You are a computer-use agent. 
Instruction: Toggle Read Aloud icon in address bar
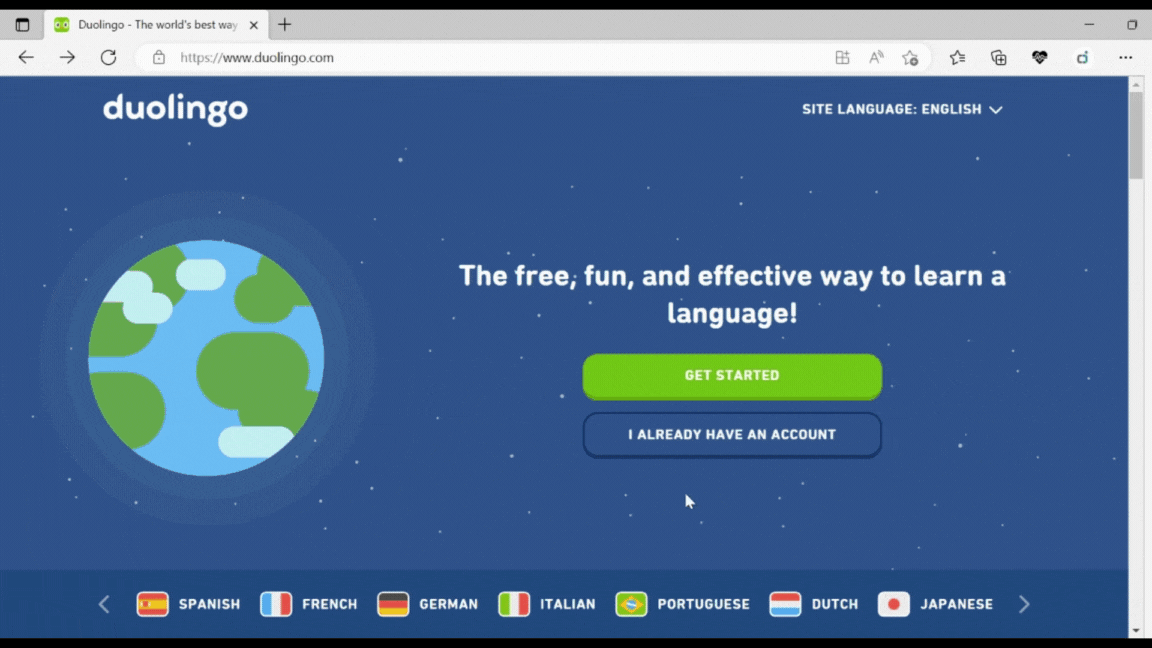coord(876,58)
